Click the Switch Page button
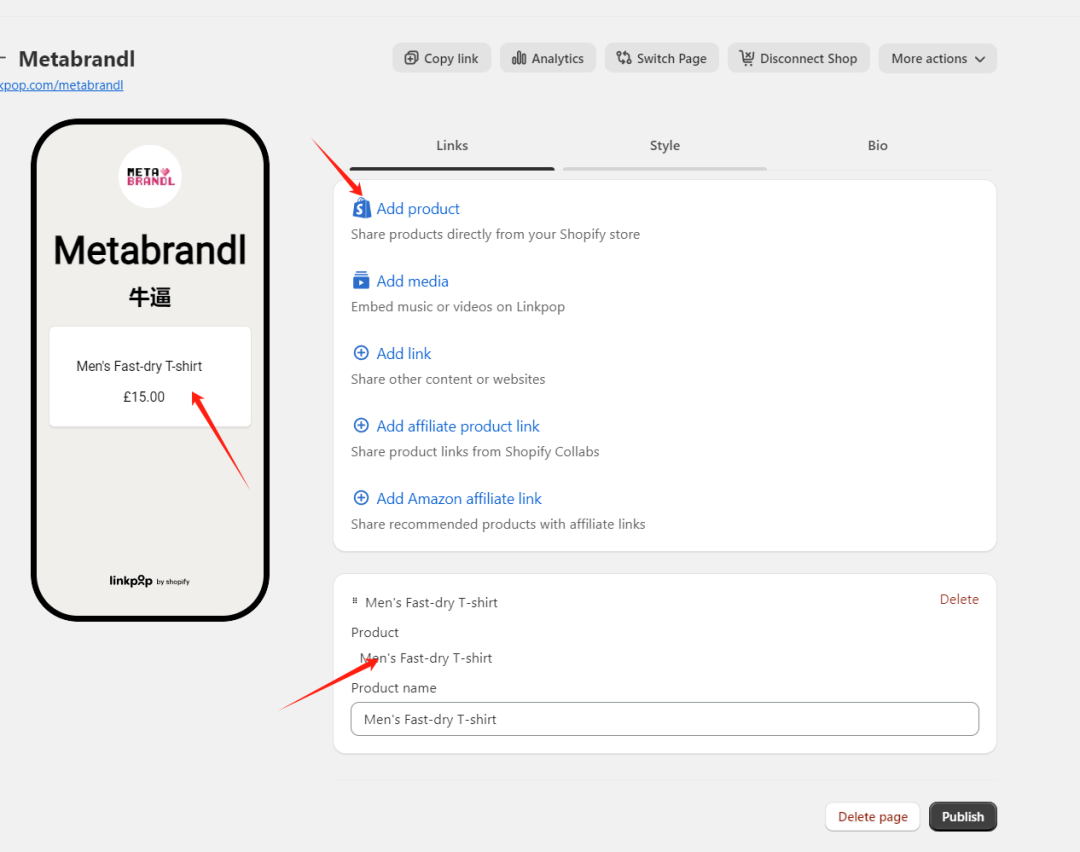Viewport: 1080px width, 852px height. pos(661,59)
